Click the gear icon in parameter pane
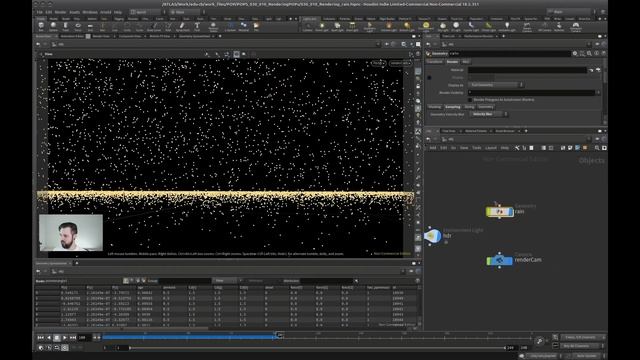Viewport: 640px width, 360px height. pyautogui.click(x=575, y=53)
